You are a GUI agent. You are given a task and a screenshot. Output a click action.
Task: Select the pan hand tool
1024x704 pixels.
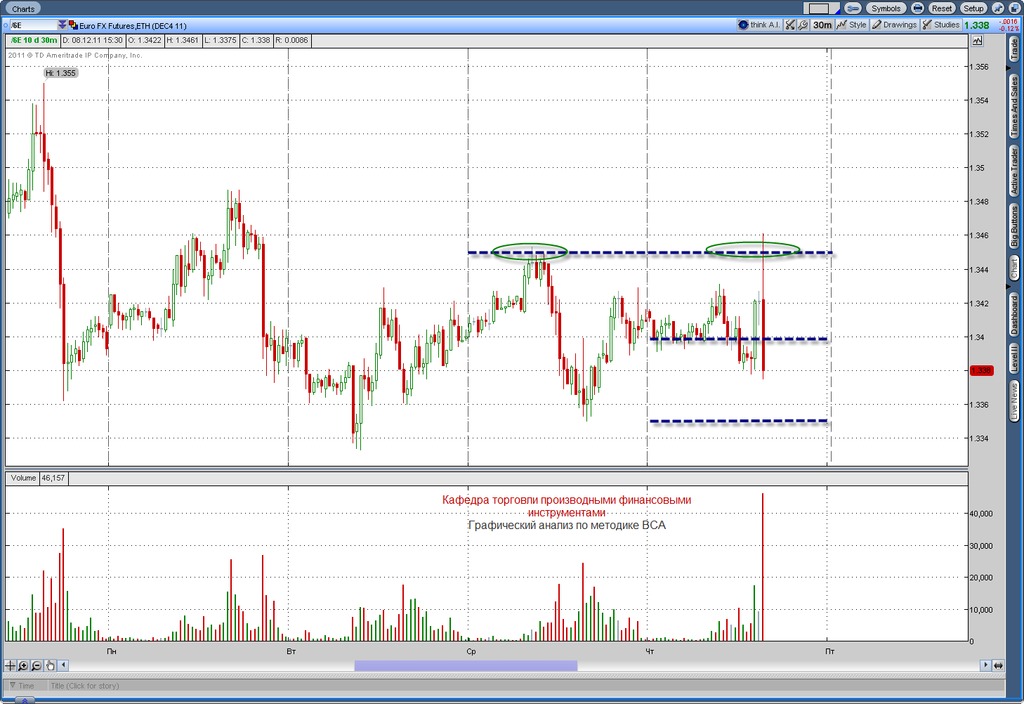[50, 665]
